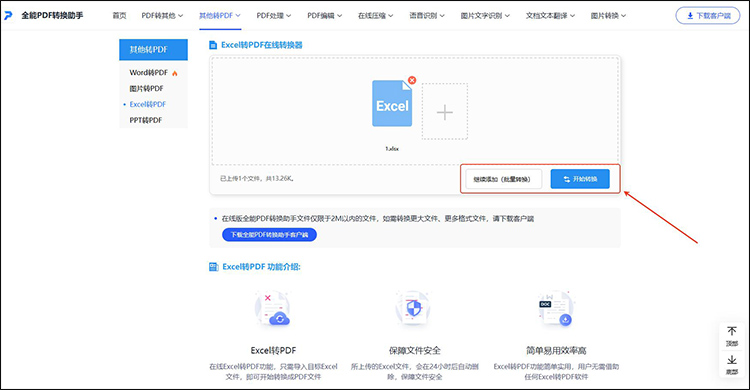The width and height of the screenshot is (750, 390).
Task: Open PPT转PDF in the sidebar
Action: click(146, 120)
